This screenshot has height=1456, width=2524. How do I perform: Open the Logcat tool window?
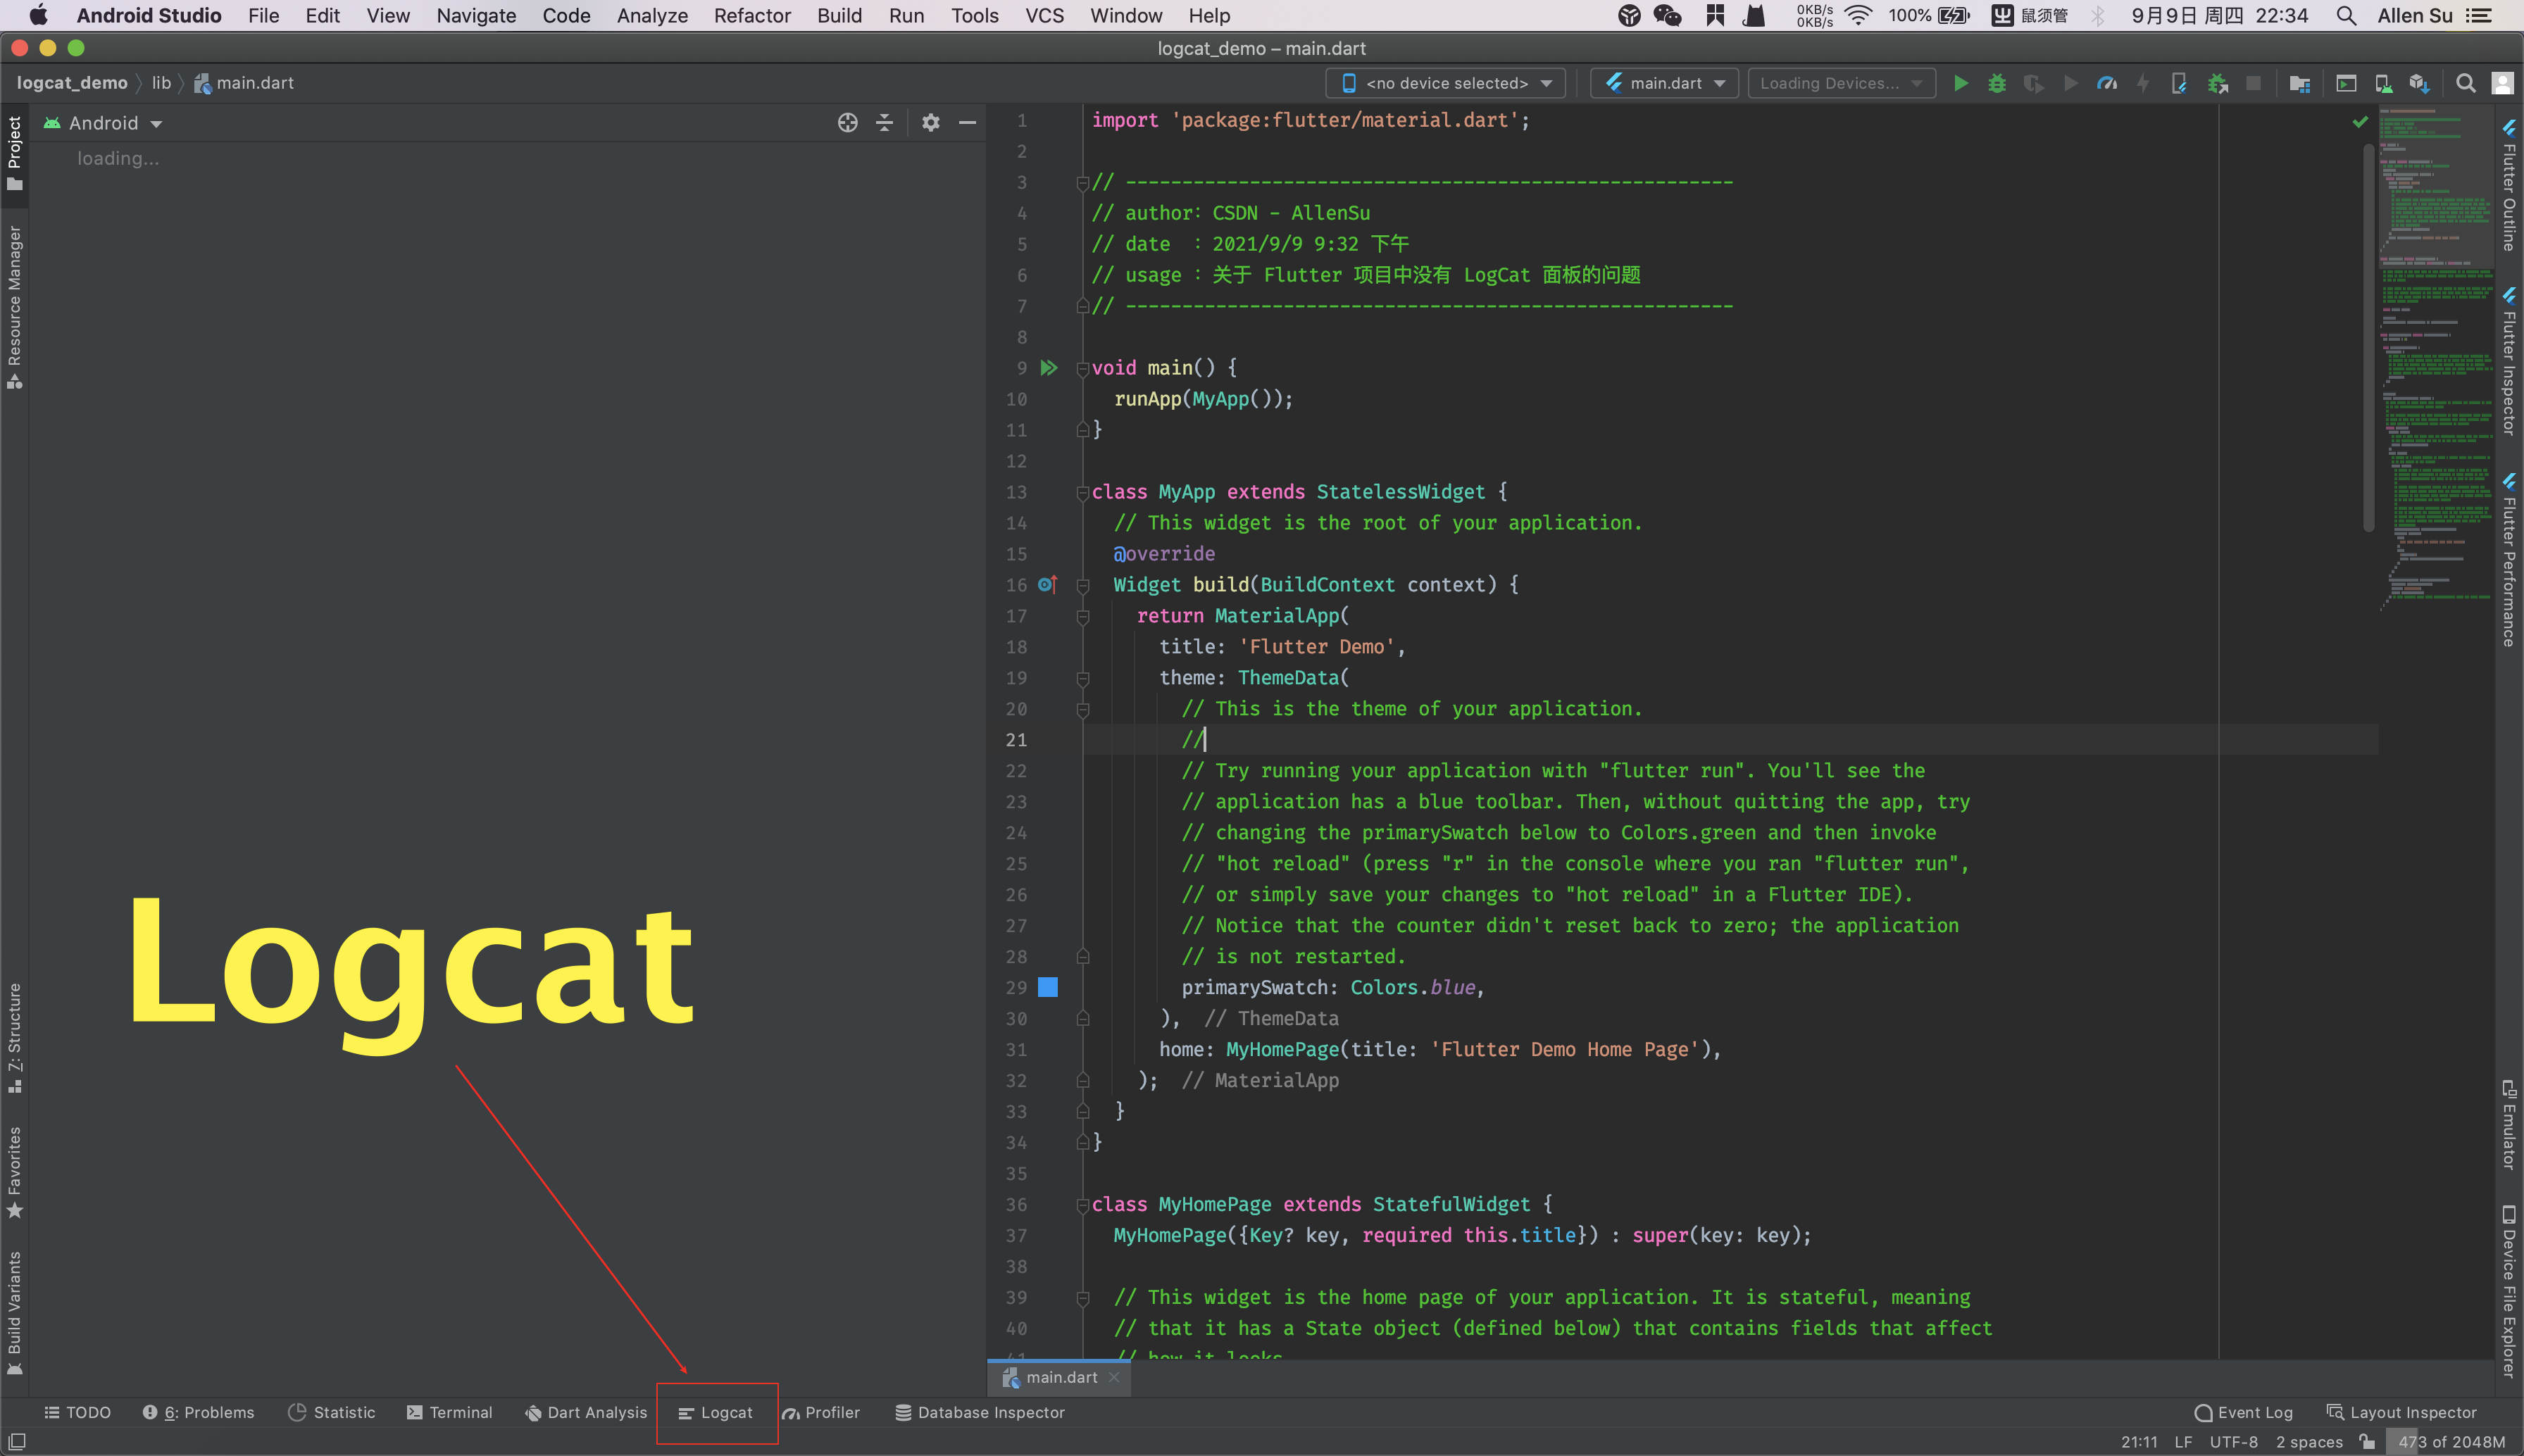[716, 1412]
